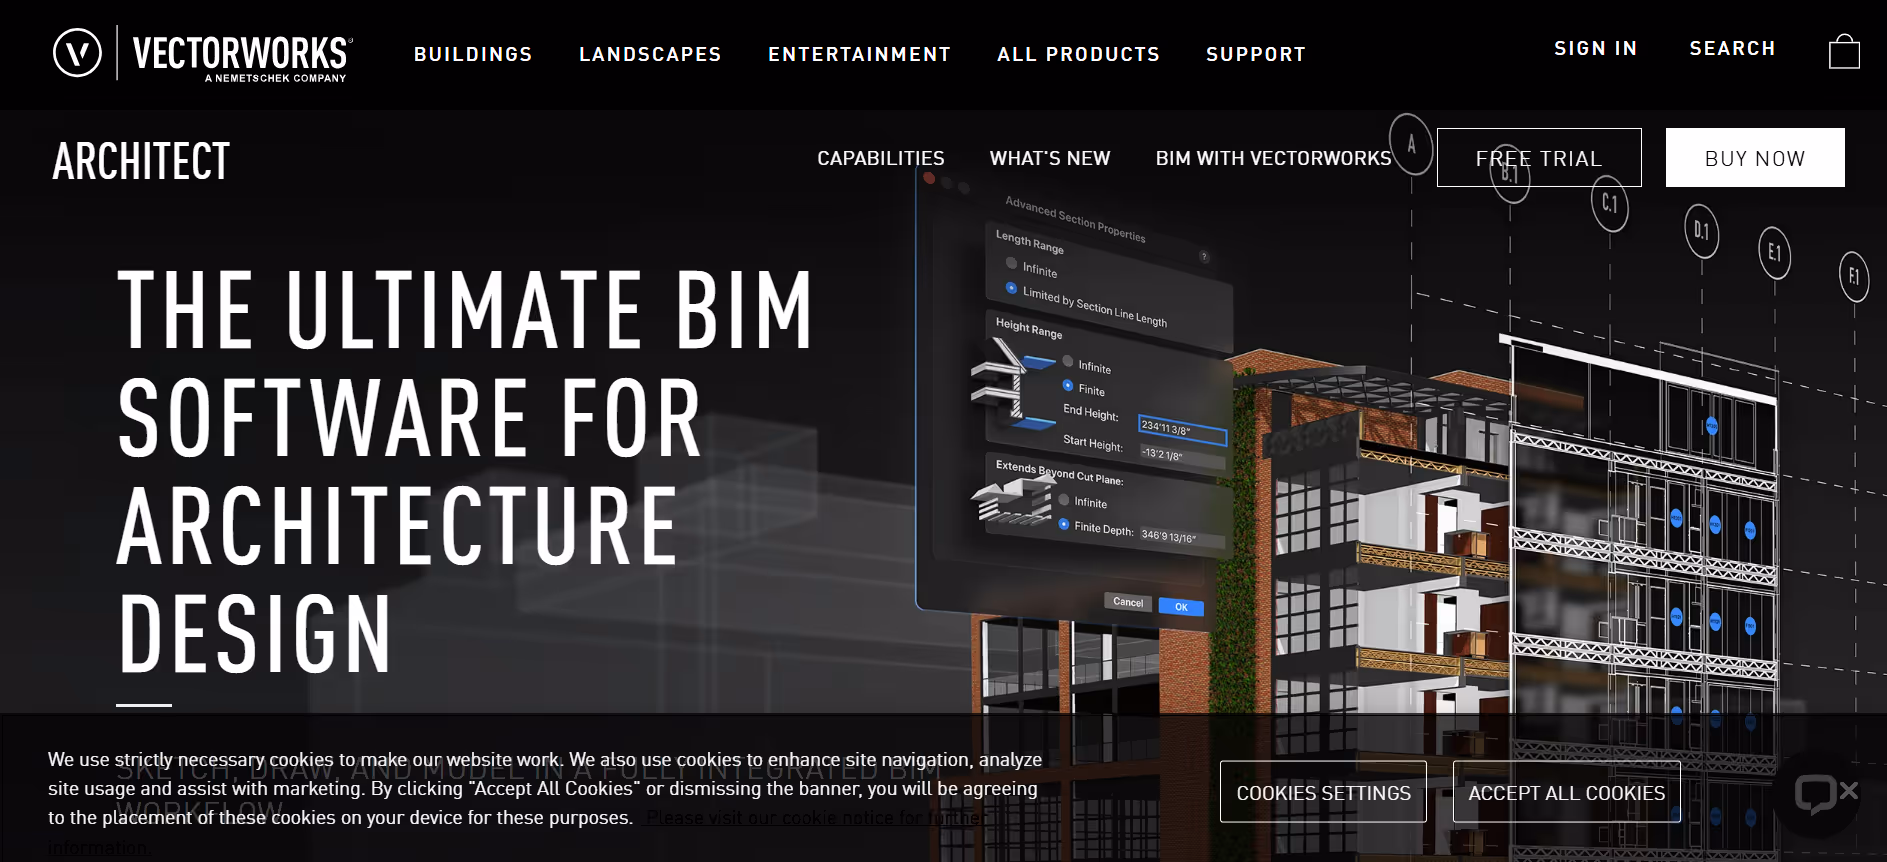1887x862 pixels.
Task: Click the Buy Now button
Action: 1755,157
